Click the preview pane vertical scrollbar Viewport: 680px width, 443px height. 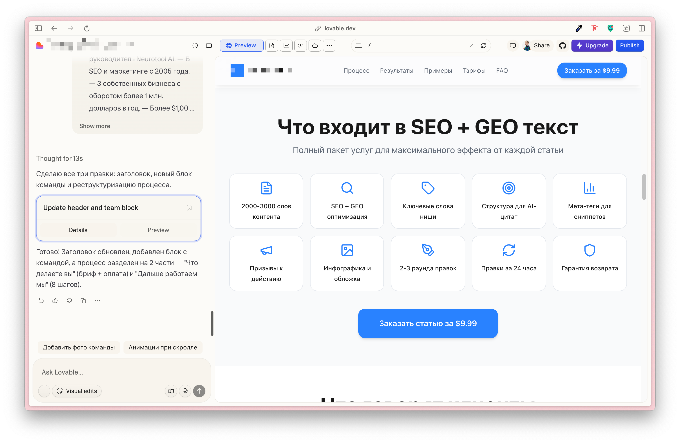pos(644,187)
